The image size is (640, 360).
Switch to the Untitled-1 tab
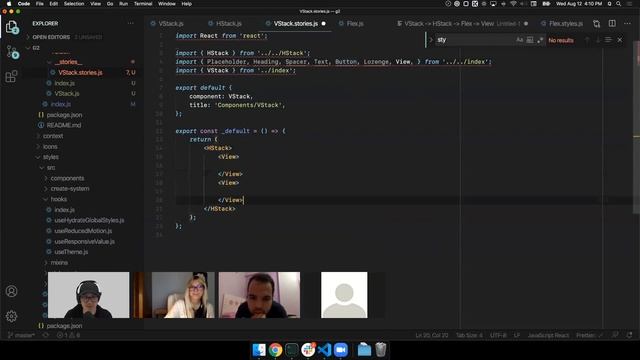(x=461, y=24)
